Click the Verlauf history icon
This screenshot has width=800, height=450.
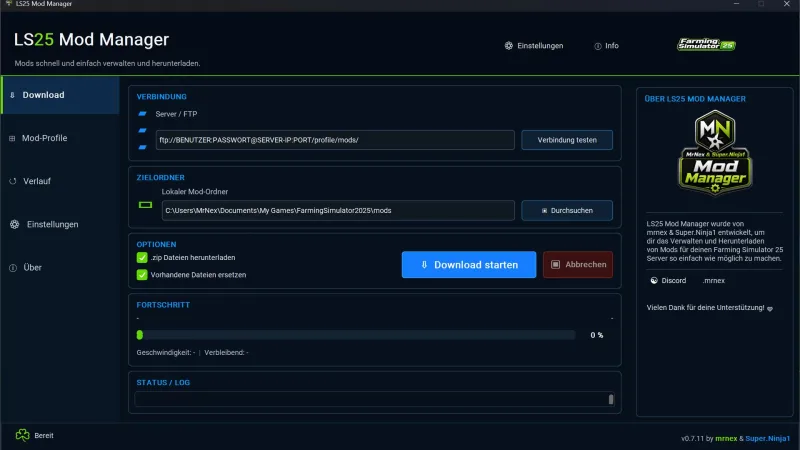(x=13, y=181)
